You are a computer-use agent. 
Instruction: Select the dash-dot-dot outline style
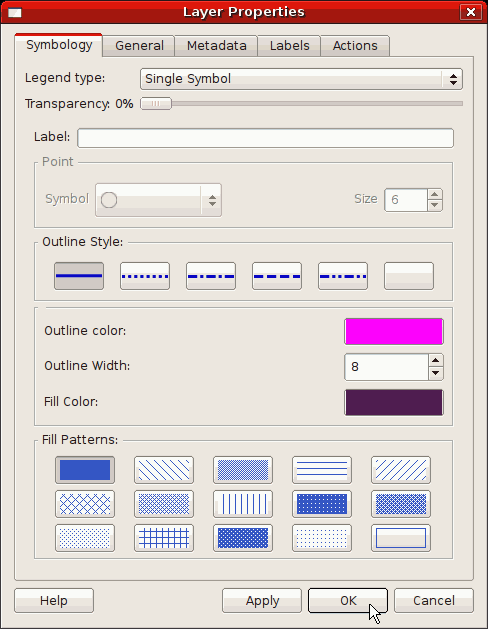pos(343,276)
